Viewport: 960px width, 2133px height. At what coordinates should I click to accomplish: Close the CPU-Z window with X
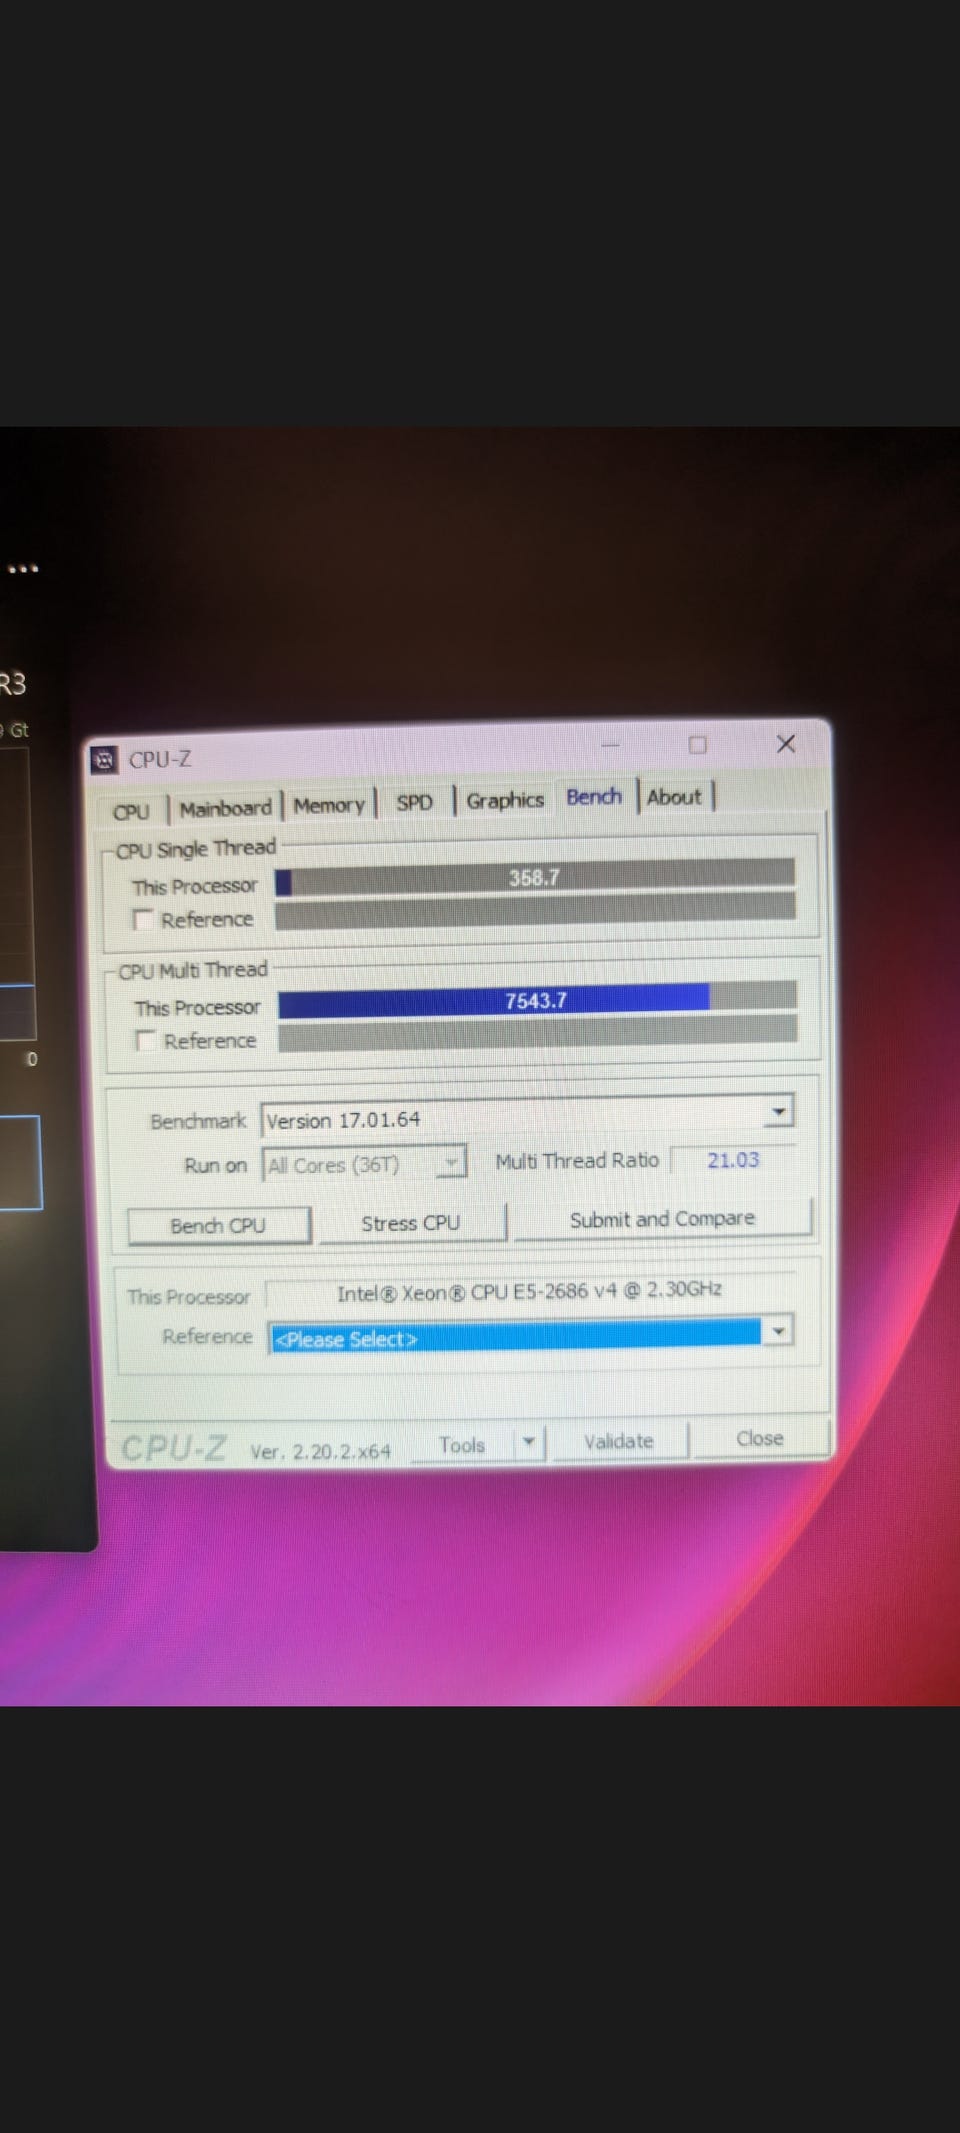pyautogui.click(x=786, y=743)
